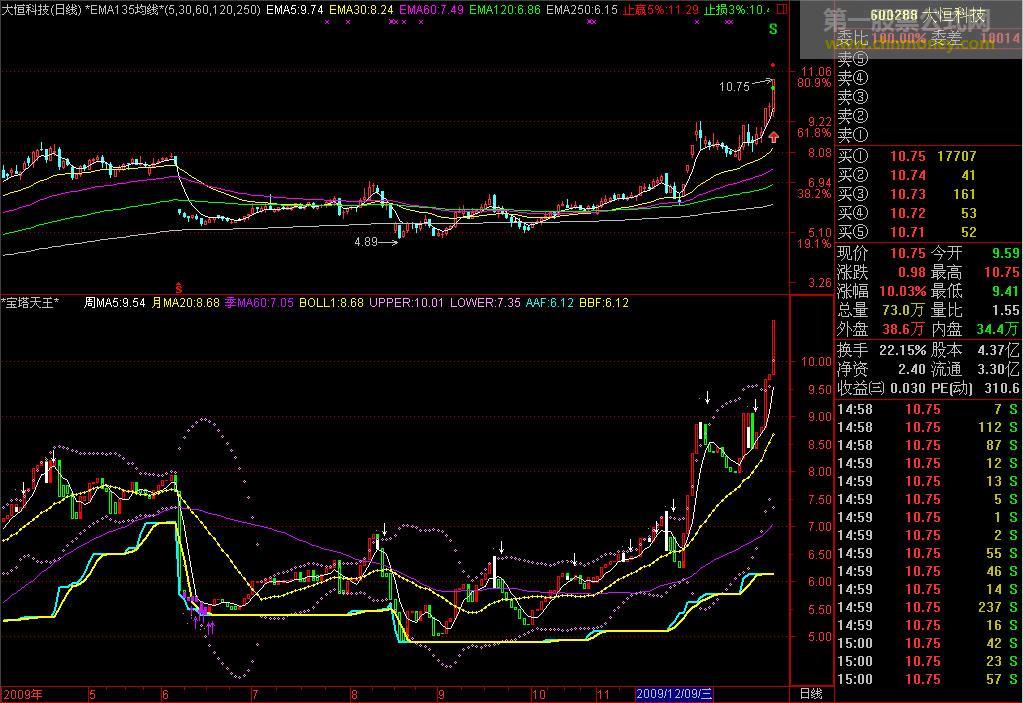
Task: Click the 买① bid price 10.75
Action: pos(908,157)
